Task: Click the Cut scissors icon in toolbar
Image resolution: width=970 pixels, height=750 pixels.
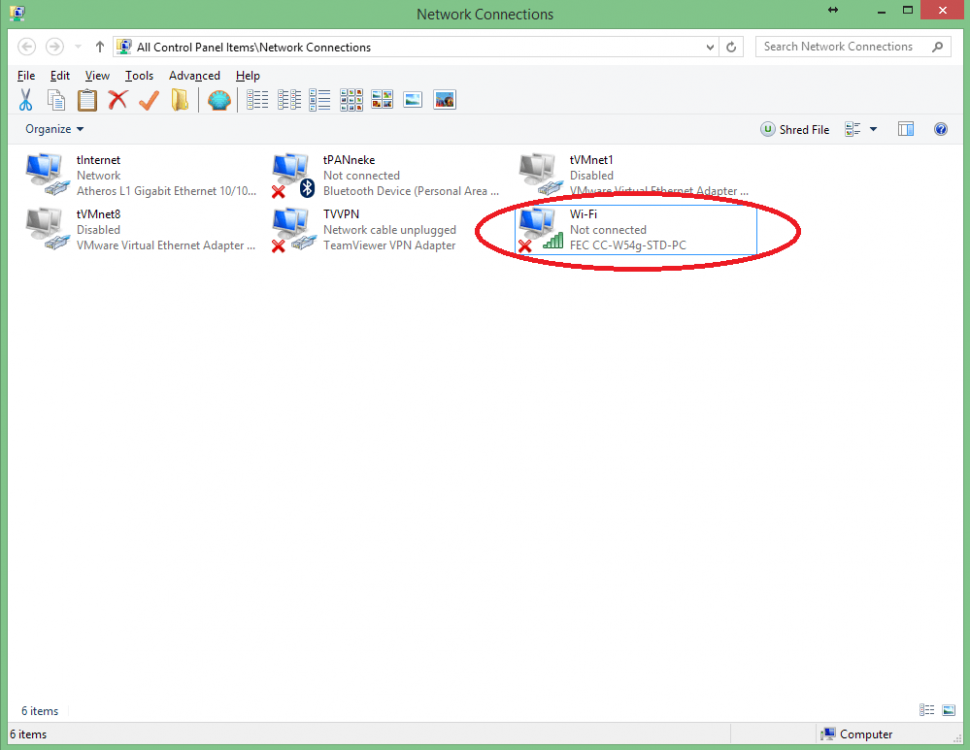Action: point(26,100)
